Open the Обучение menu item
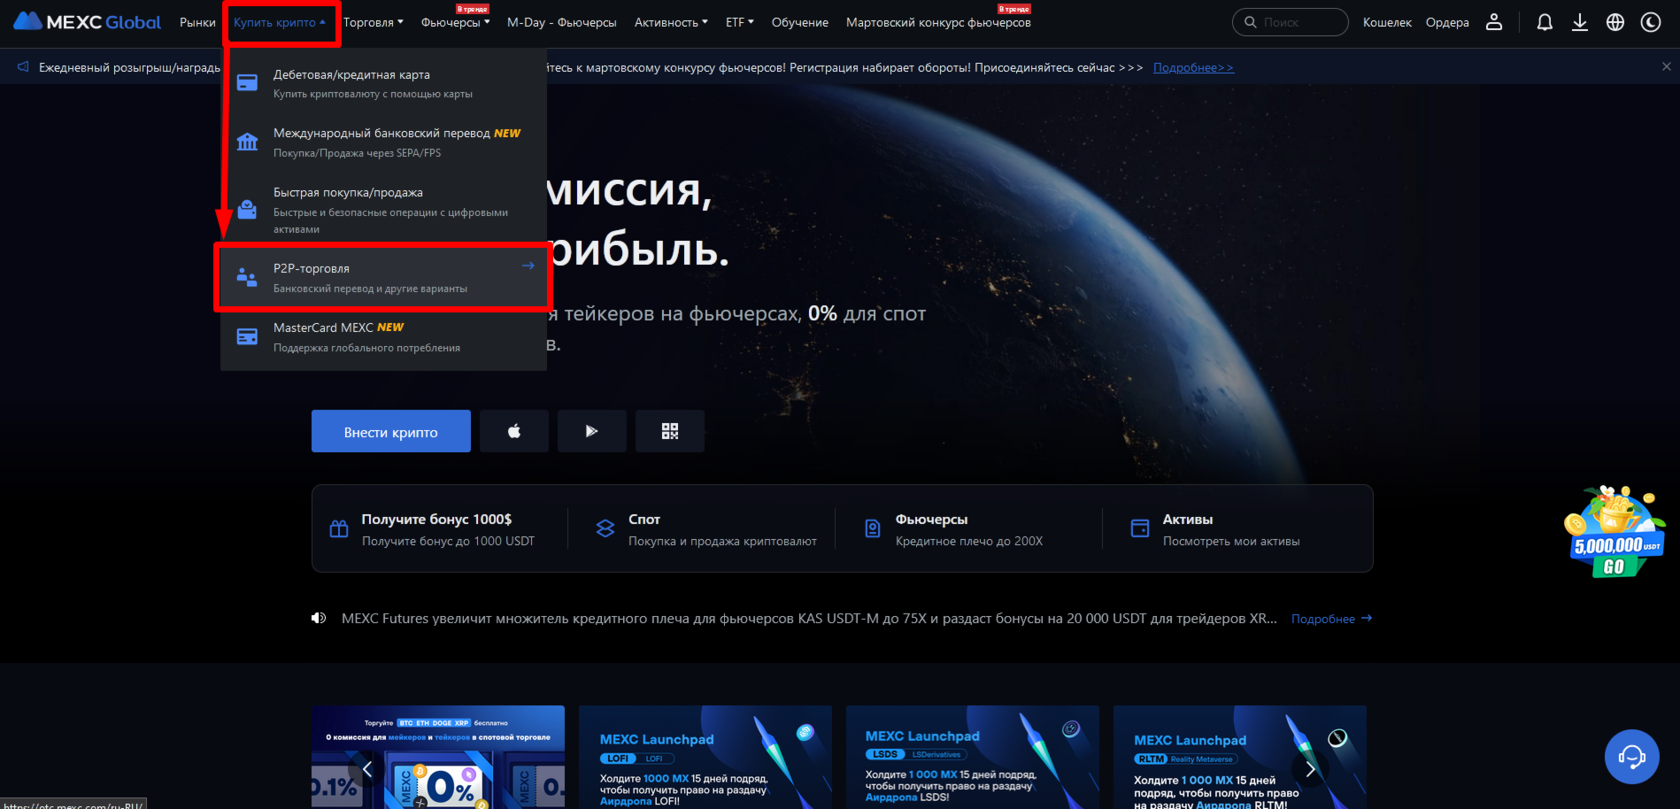Screen dimensions: 1680x809 pos(800,22)
